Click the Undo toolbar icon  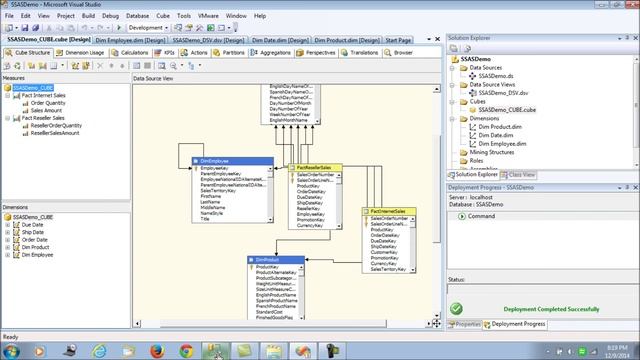pyautogui.click(x=84, y=28)
